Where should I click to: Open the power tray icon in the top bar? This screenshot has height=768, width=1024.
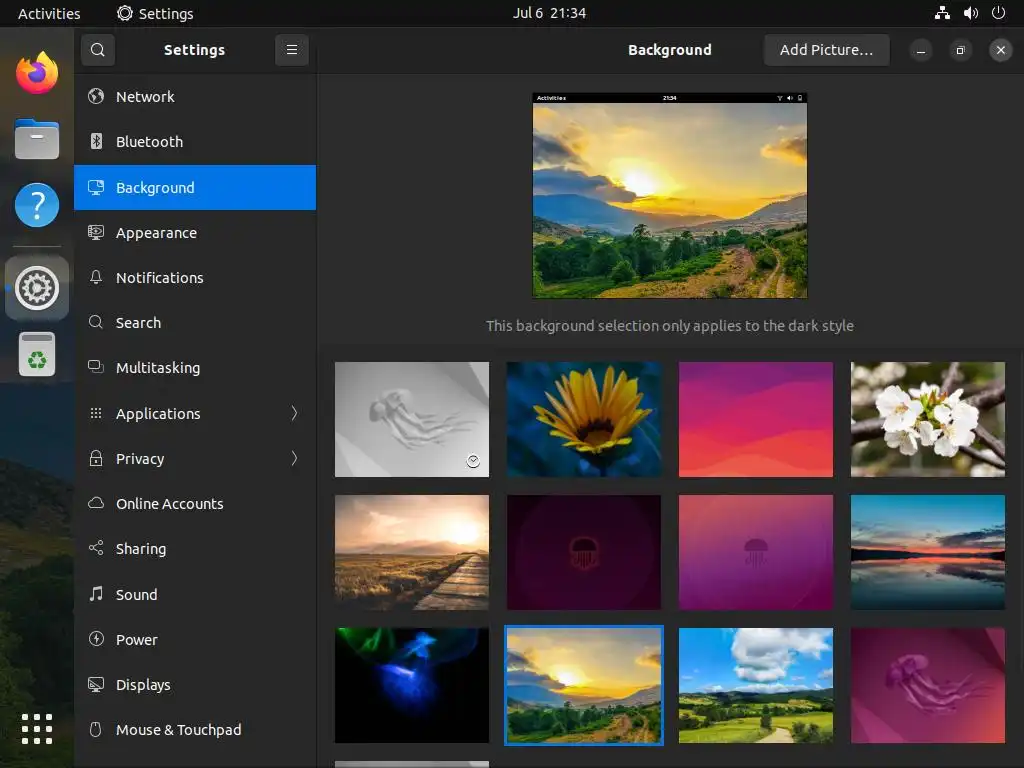coord(999,13)
